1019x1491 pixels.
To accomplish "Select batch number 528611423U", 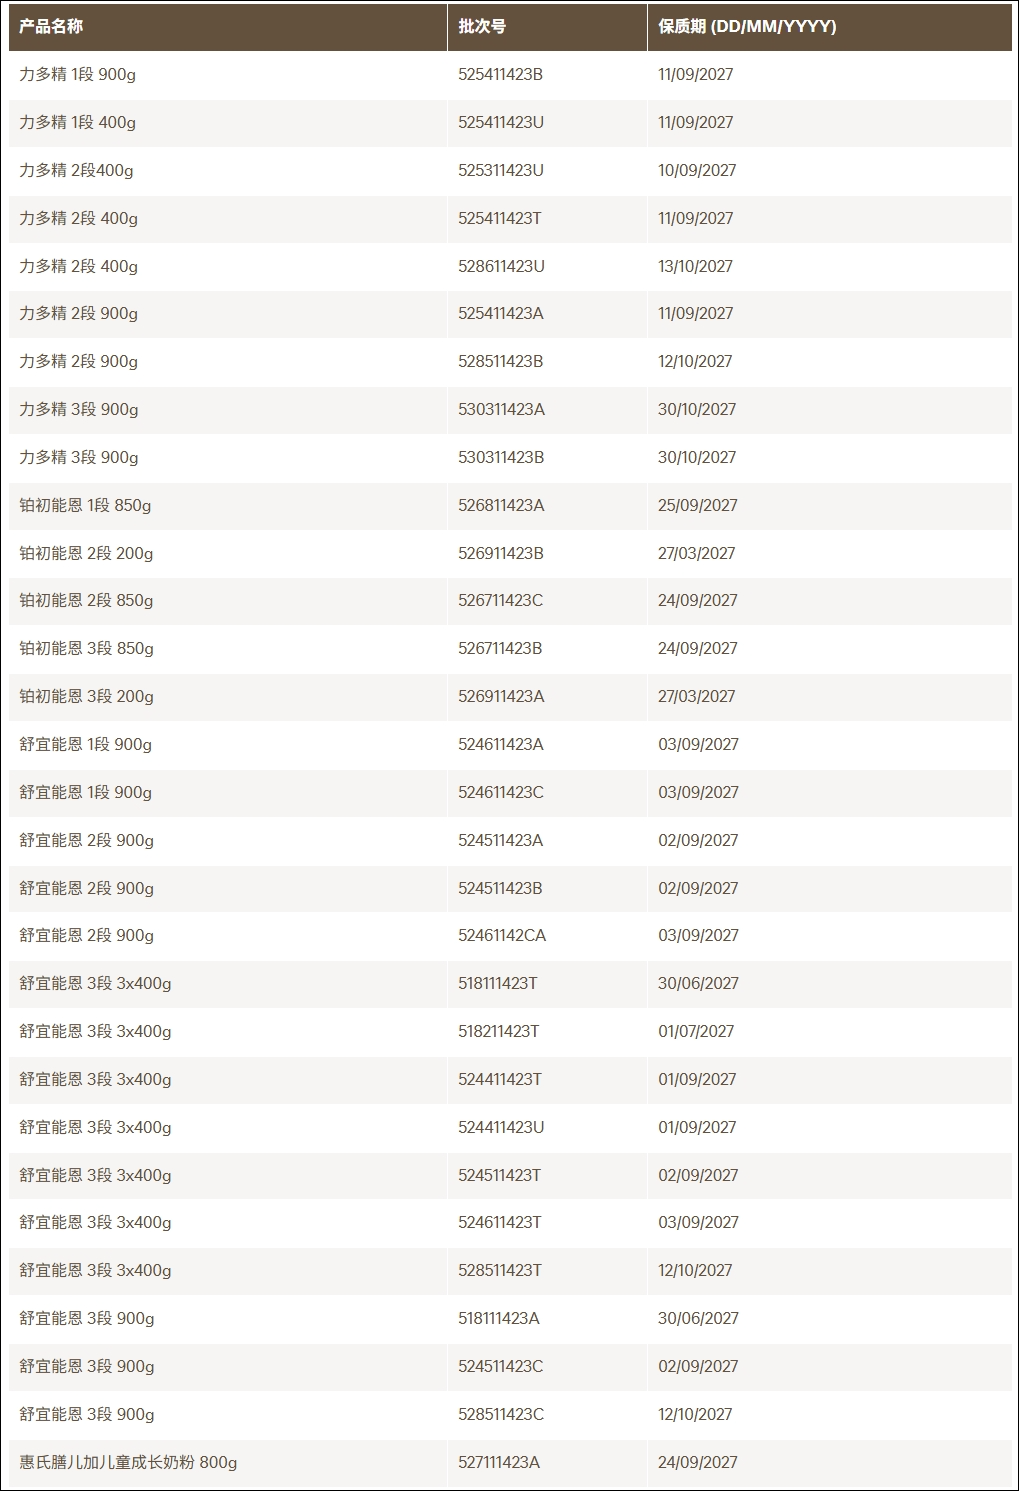I will (x=501, y=266).
